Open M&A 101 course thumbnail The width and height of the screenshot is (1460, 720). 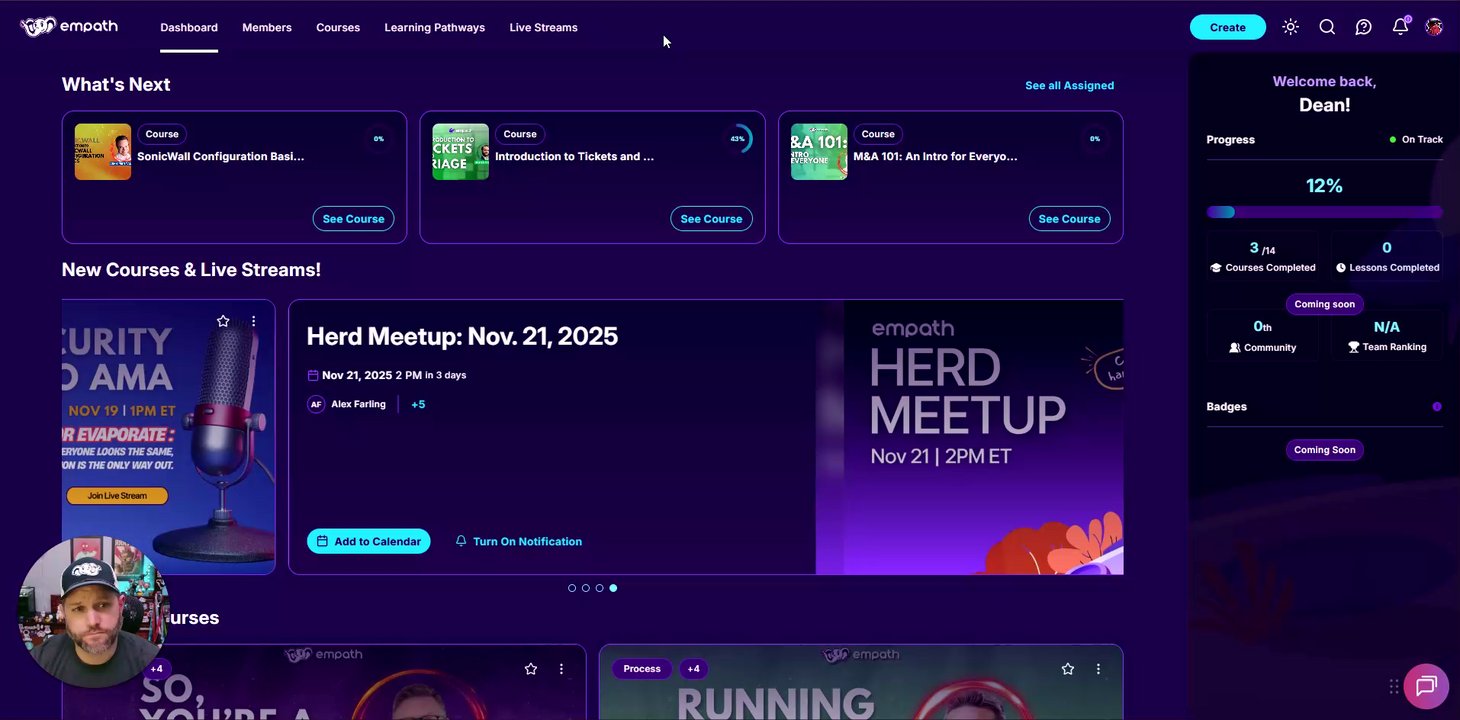tap(819, 152)
